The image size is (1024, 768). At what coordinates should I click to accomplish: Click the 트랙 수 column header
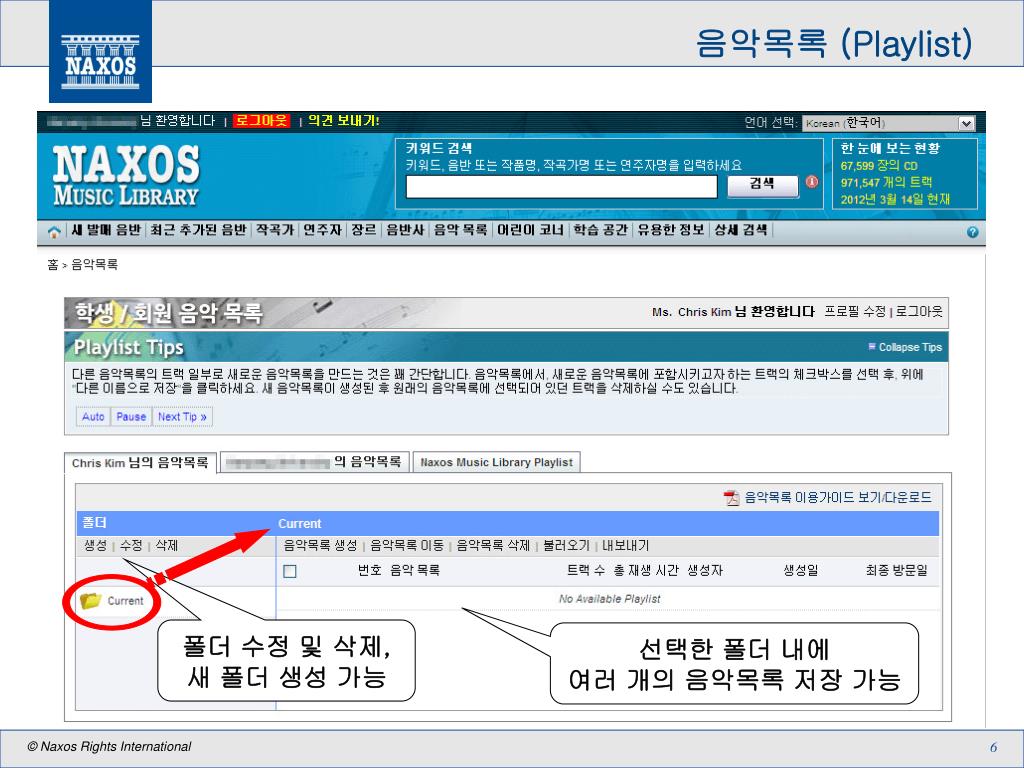point(584,571)
